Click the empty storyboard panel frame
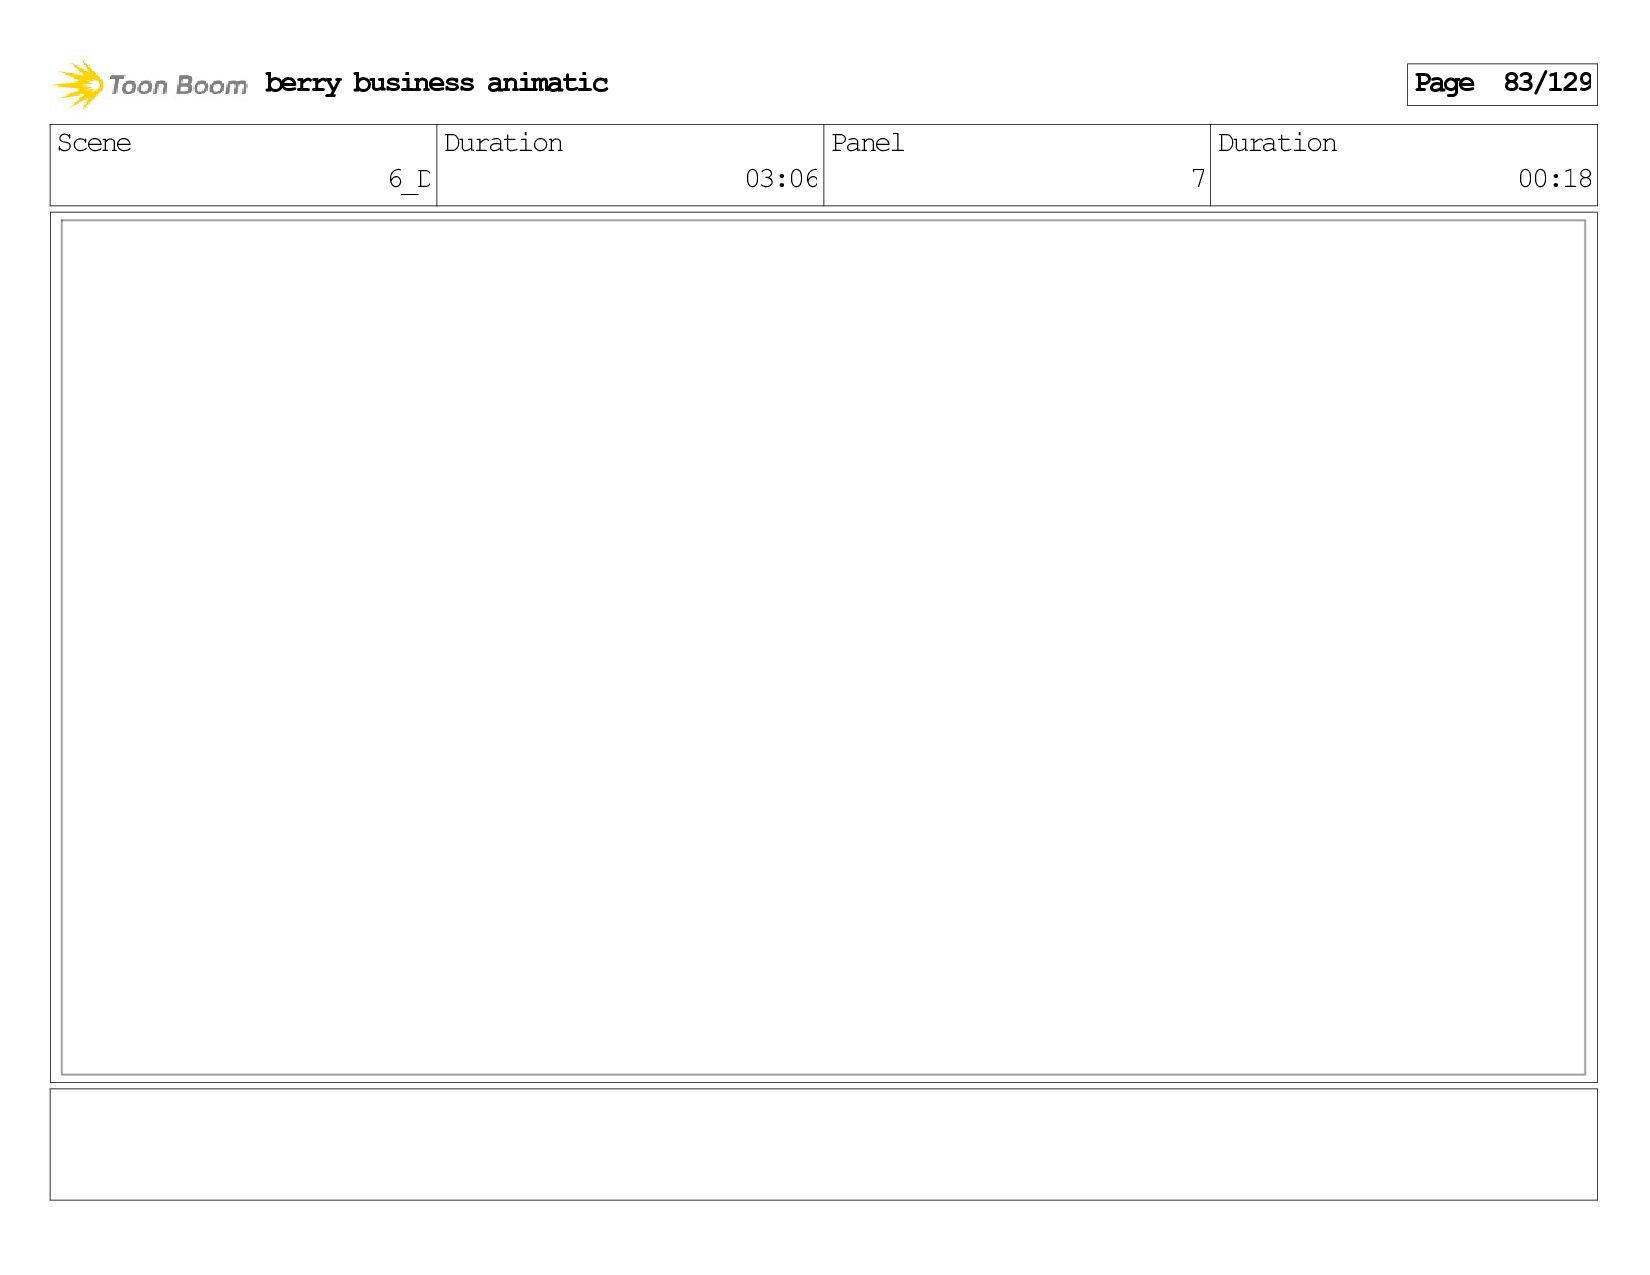 pyautogui.click(x=823, y=647)
